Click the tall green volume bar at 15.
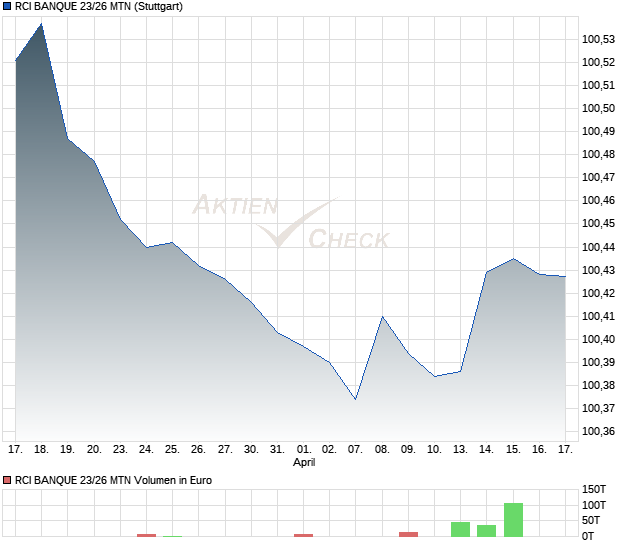 click(x=513, y=520)
